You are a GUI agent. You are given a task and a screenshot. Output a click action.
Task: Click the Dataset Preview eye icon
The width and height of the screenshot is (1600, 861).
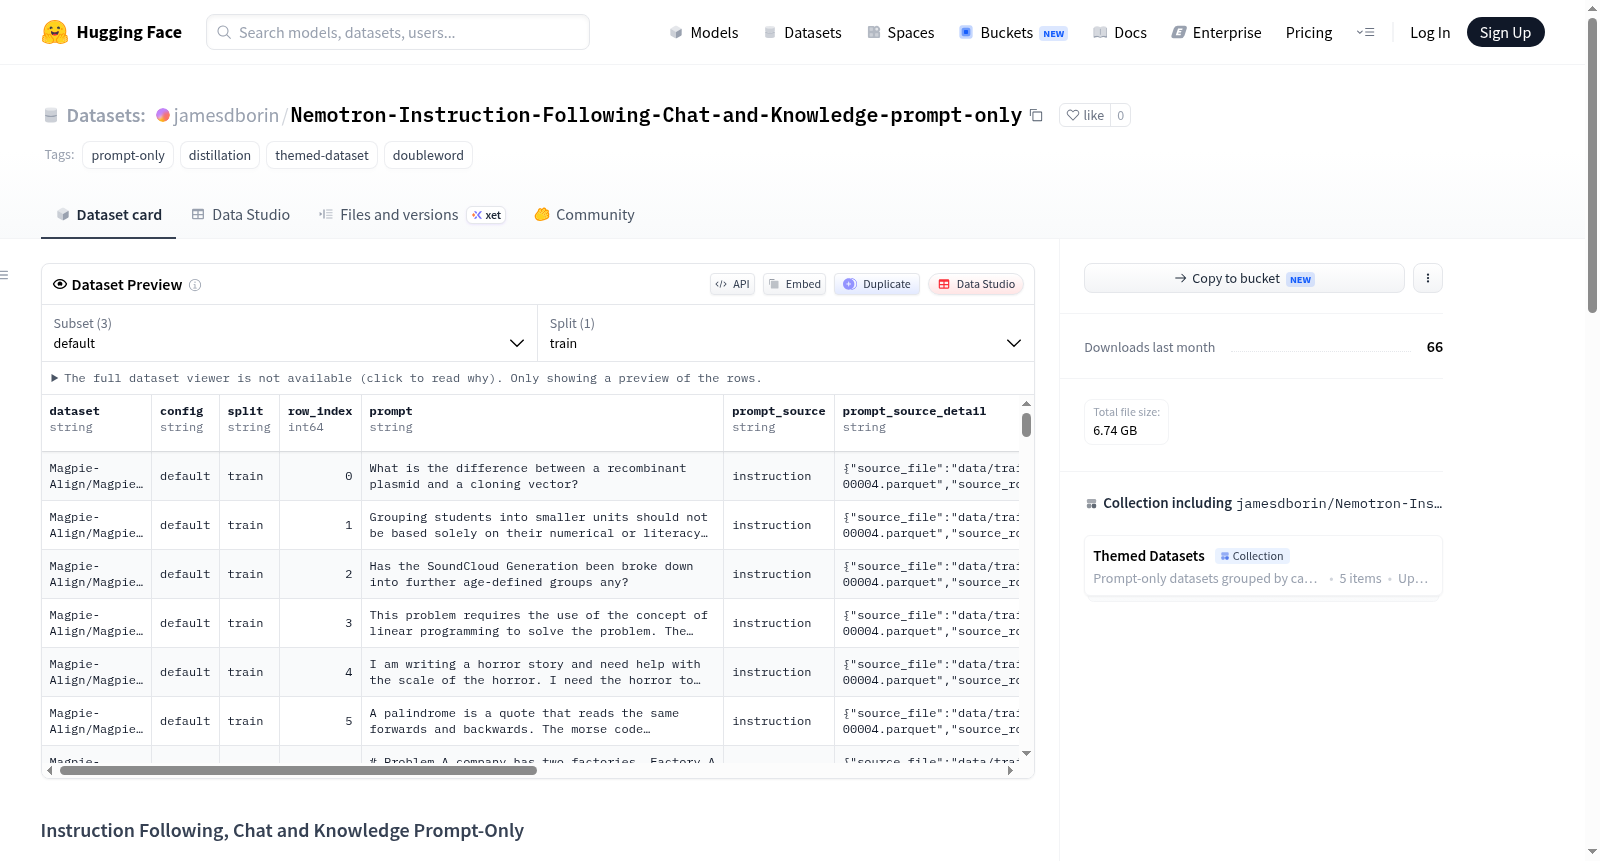[x=60, y=284]
